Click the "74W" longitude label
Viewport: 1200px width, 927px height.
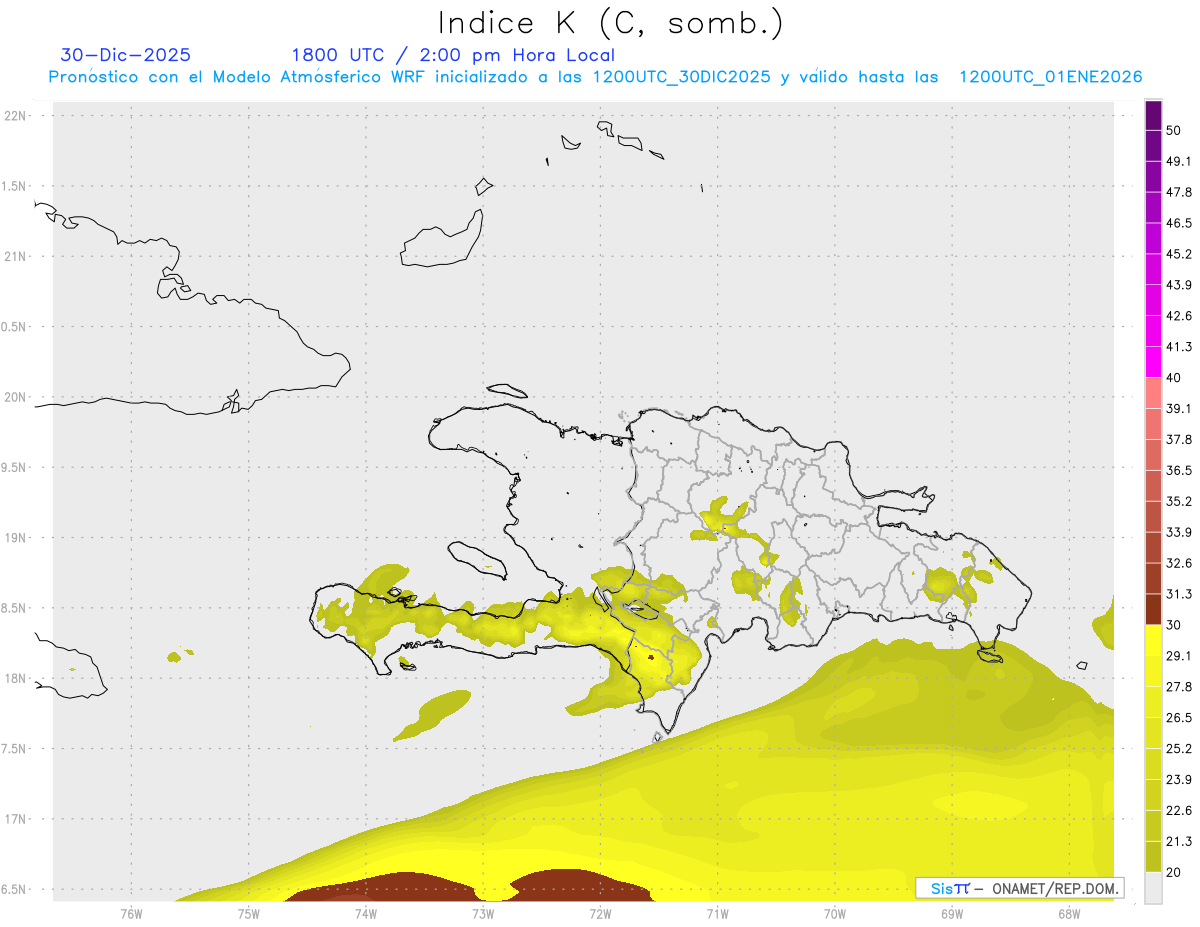tap(366, 913)
